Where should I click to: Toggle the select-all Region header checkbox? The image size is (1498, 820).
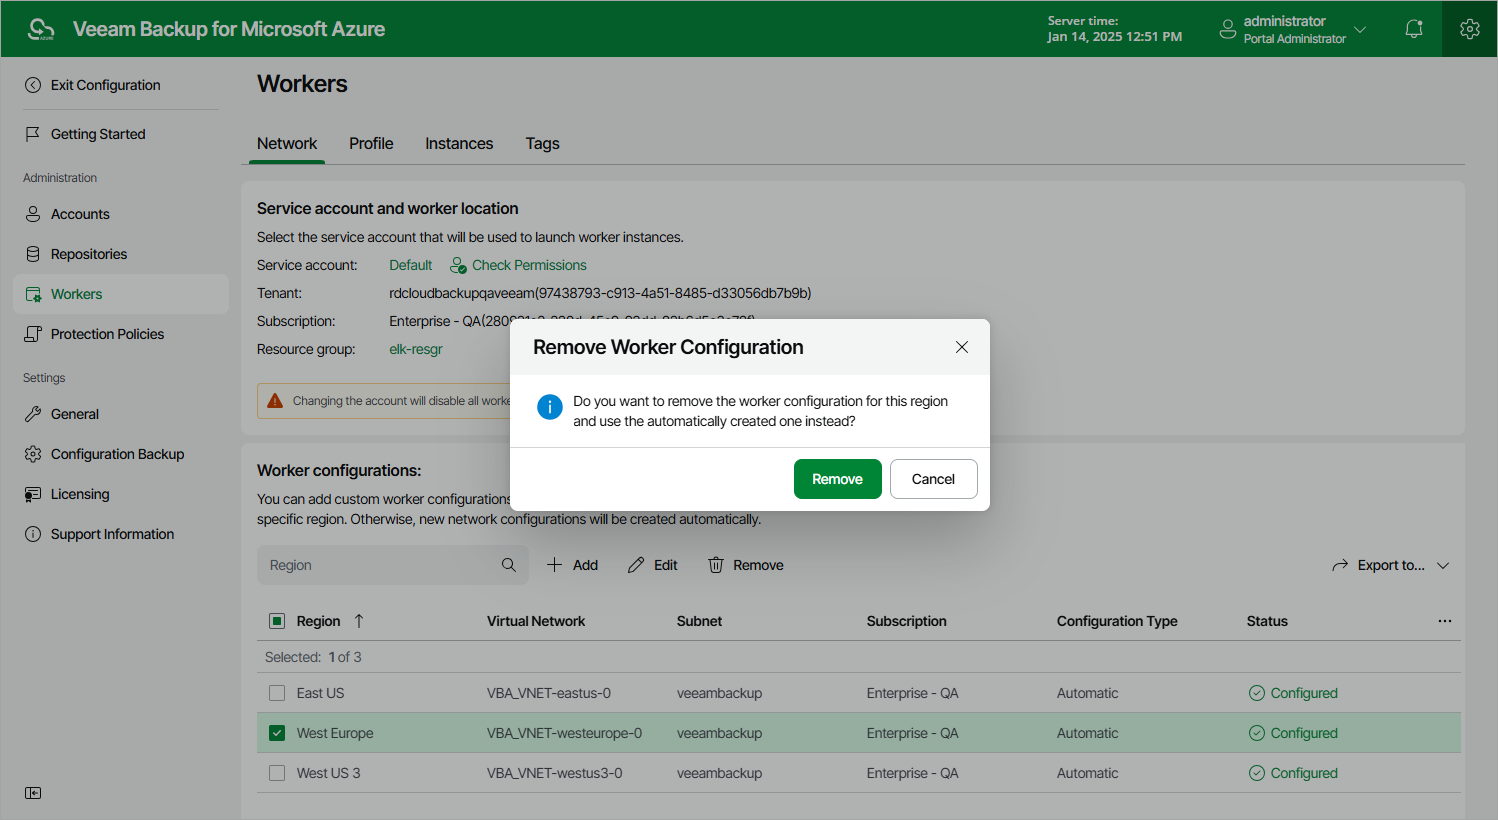pos(277,621)
